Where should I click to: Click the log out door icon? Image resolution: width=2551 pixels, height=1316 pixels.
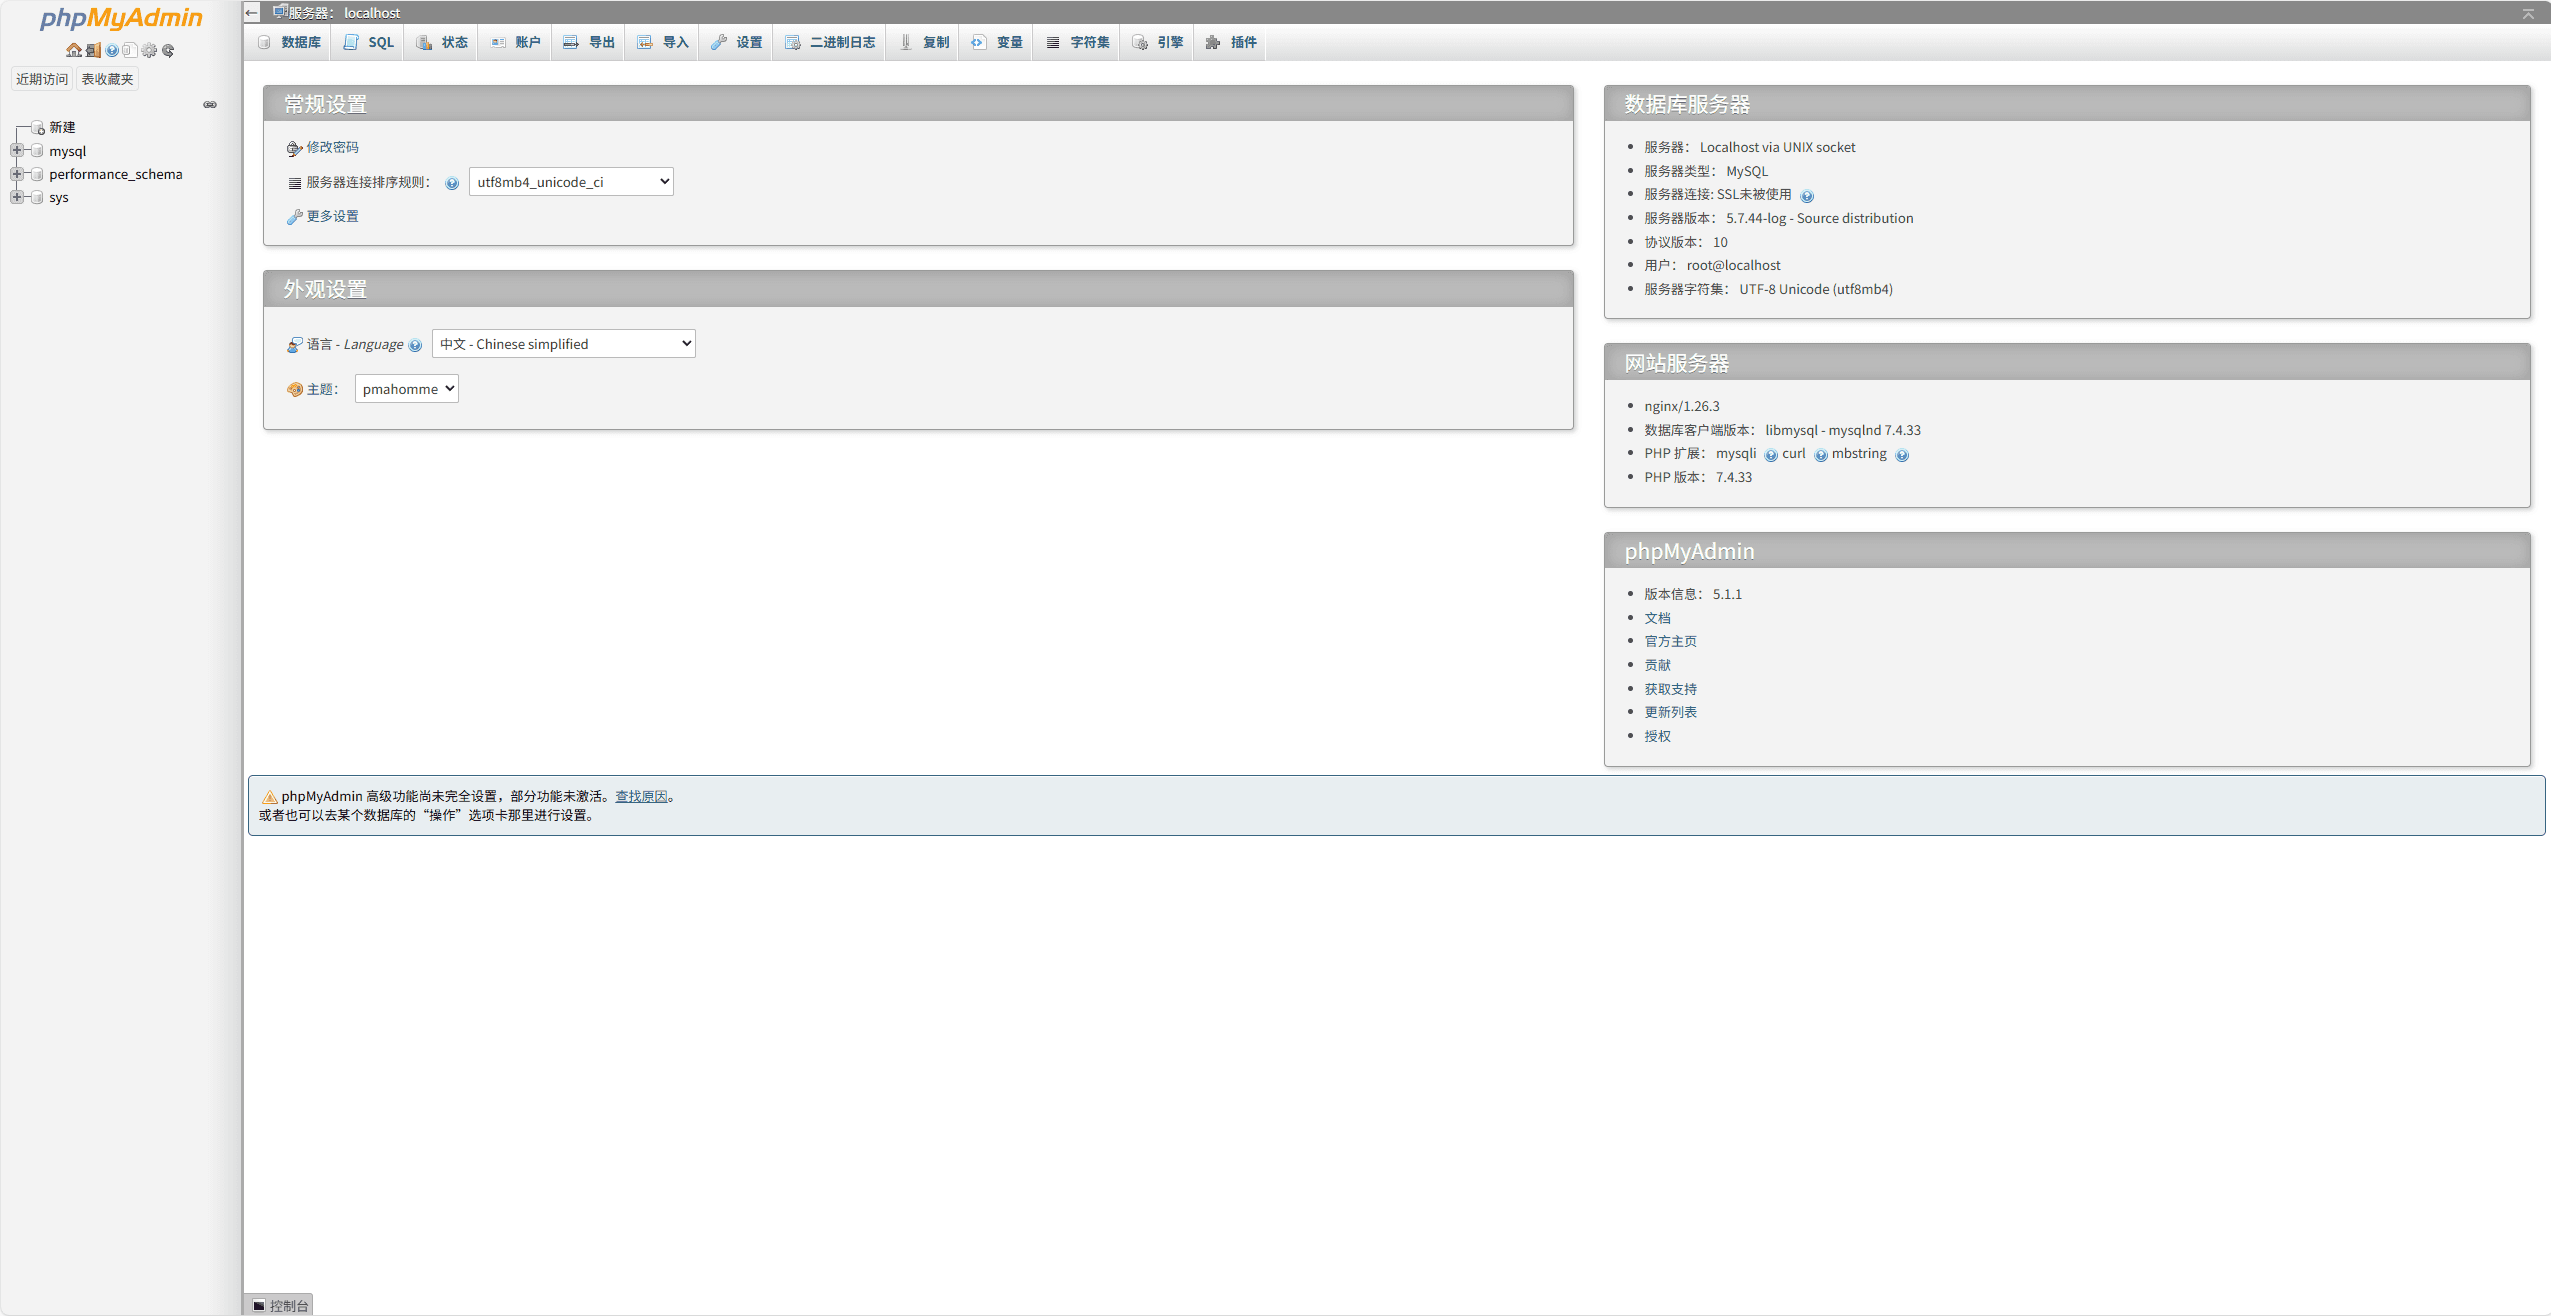tap(93, 50)
